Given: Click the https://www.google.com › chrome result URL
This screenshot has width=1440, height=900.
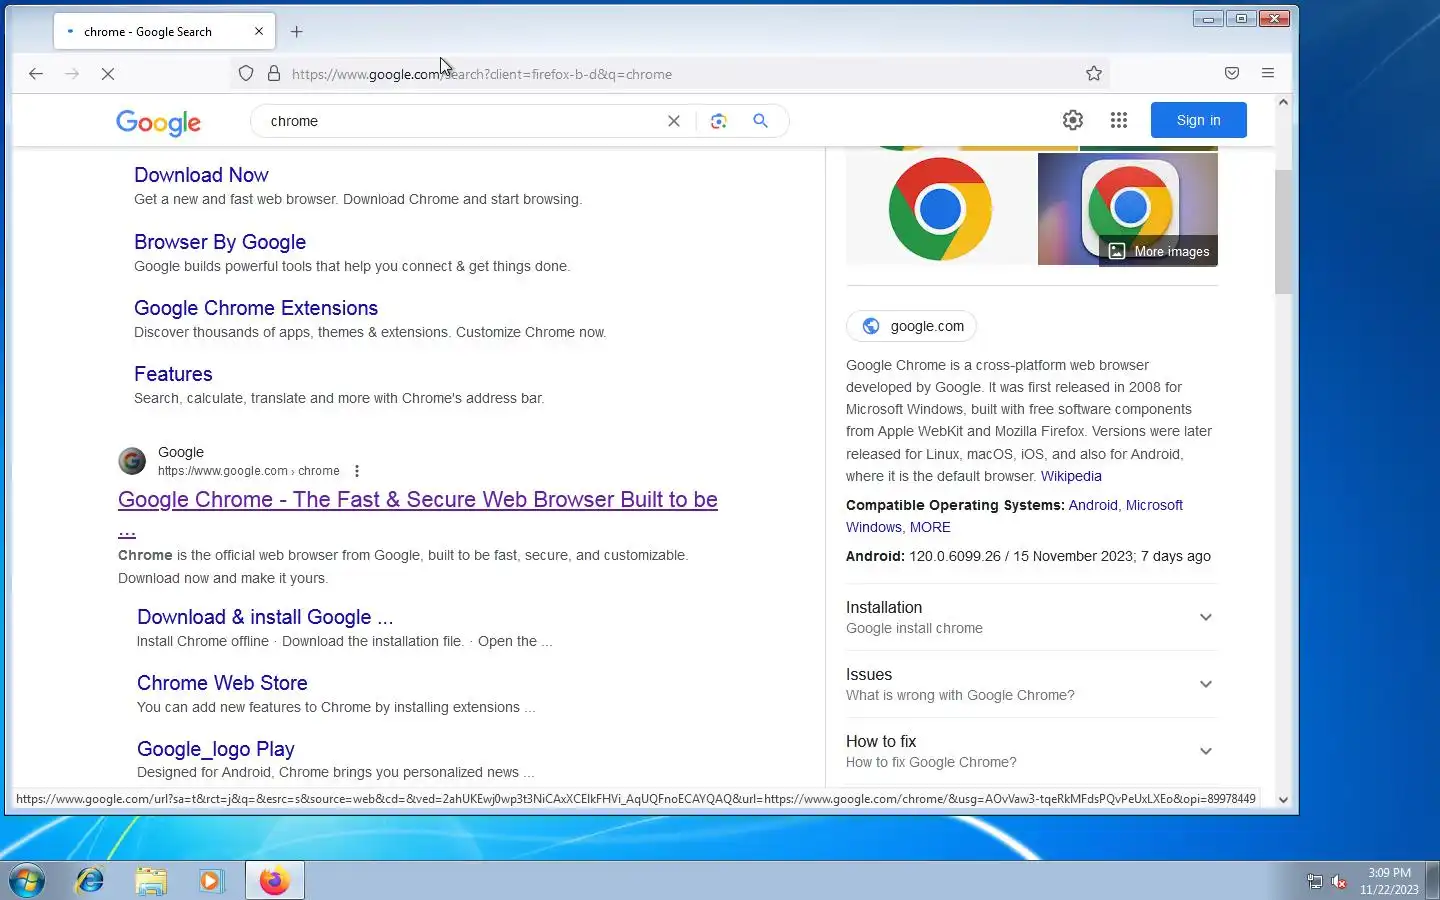Looking at the screenshot, I should [x=249, y=471].
